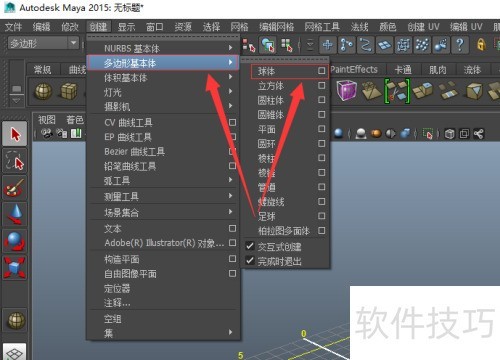The image size is (500, 360).
Task: Open the 着色 panel menu
Action: [x=75, y=120]
